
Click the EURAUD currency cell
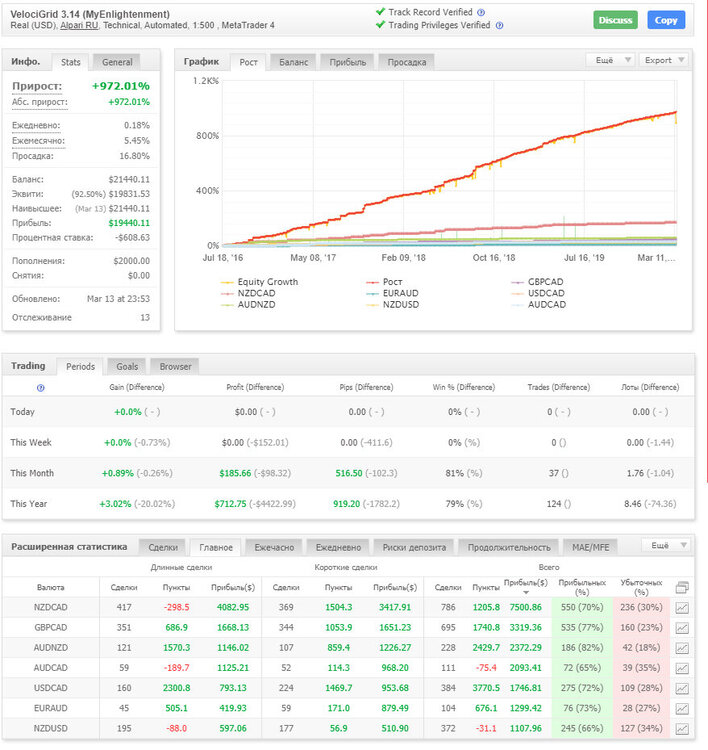[x=50, y=708]
